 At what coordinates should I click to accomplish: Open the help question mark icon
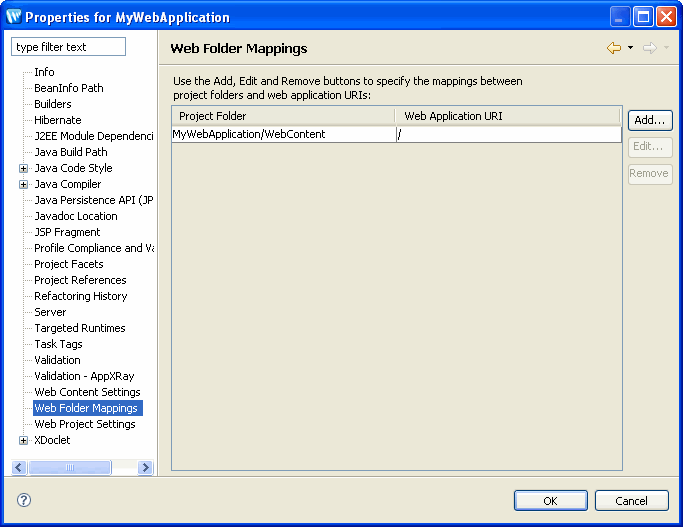[x=24, y=500]
